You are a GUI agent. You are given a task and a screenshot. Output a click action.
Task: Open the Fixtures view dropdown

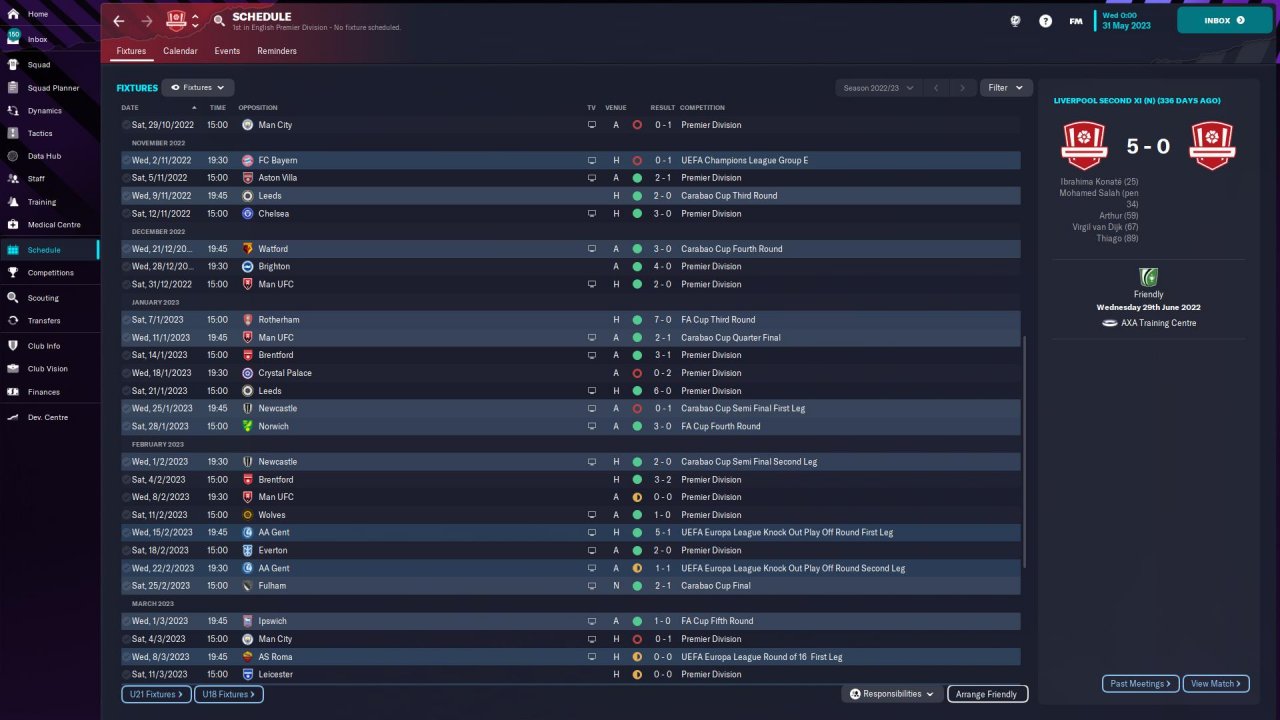(198, 88)
